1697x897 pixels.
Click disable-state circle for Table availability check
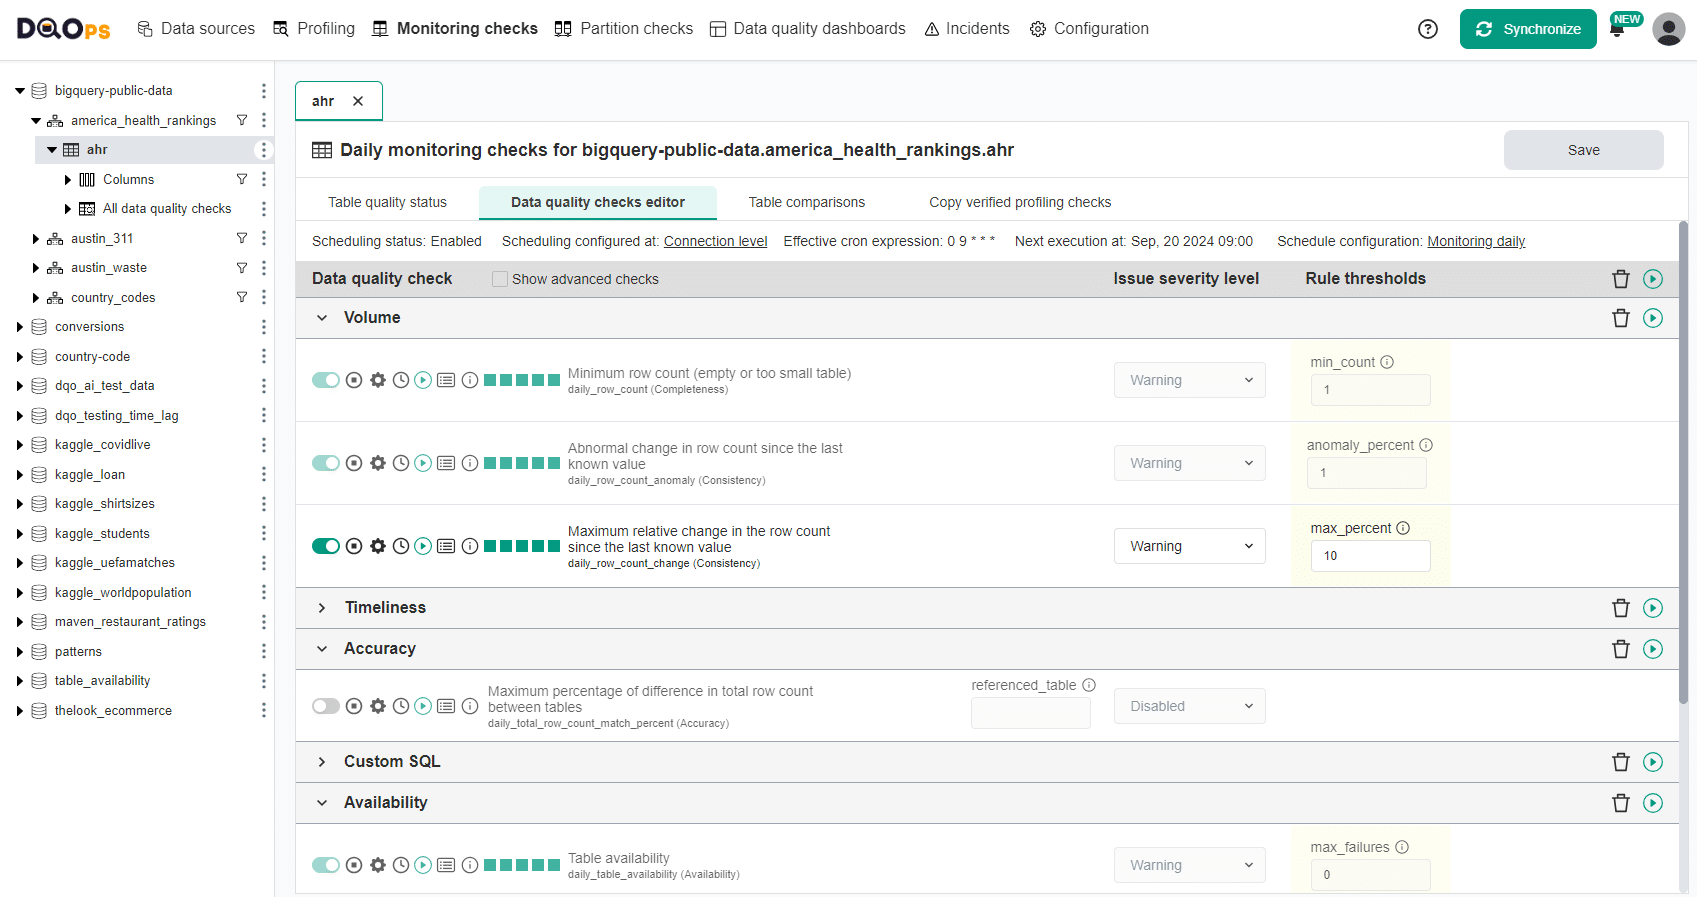[354, 865]
